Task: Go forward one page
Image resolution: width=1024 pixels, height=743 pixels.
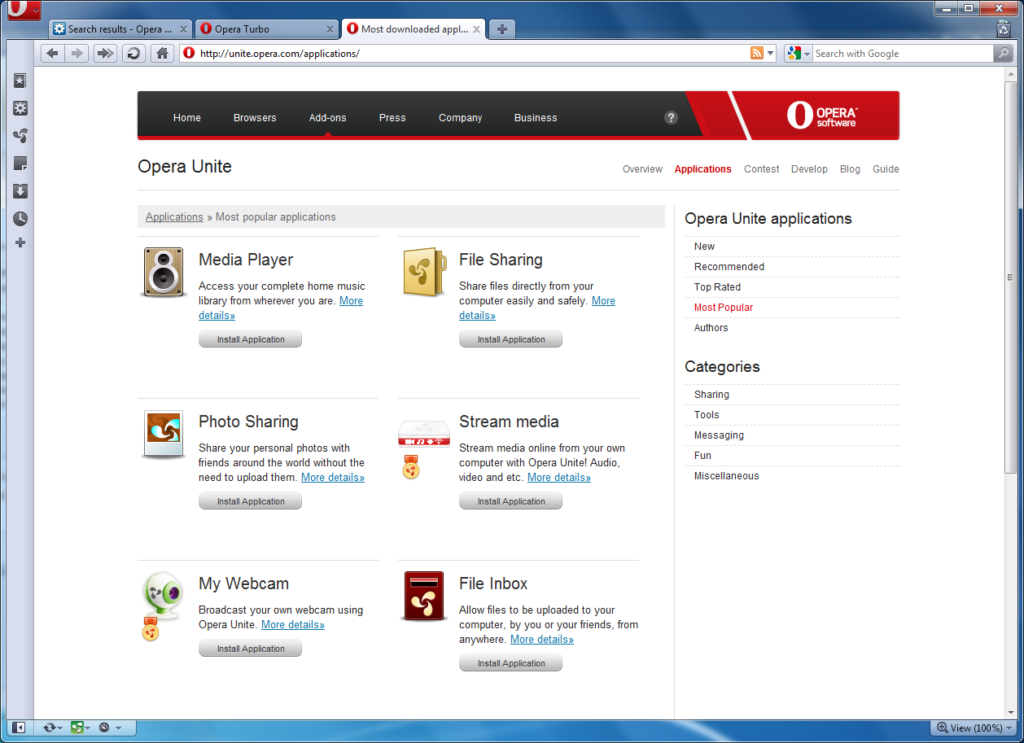Action: click(x=77, y=54)
